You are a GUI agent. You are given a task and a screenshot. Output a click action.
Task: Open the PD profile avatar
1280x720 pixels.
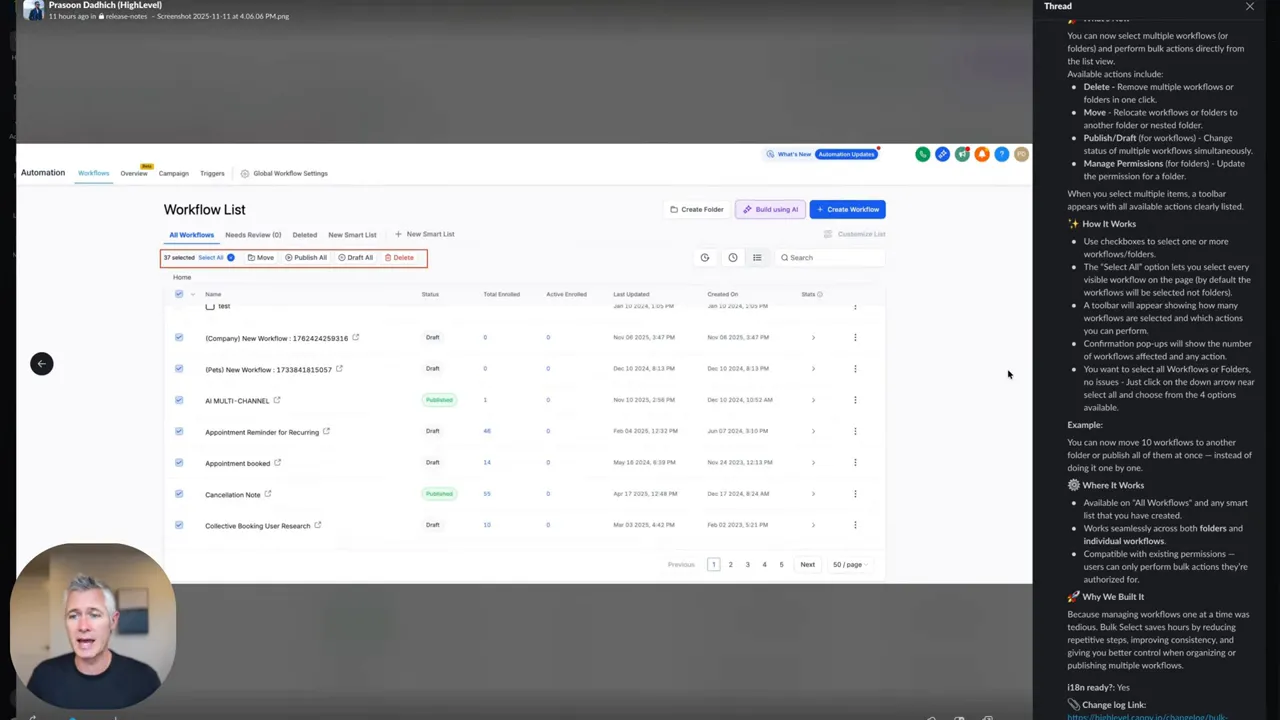click(x=1021, y=153)
